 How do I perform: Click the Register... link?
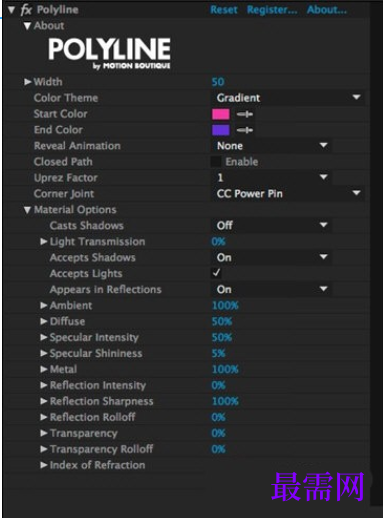(x=272, y=10)
